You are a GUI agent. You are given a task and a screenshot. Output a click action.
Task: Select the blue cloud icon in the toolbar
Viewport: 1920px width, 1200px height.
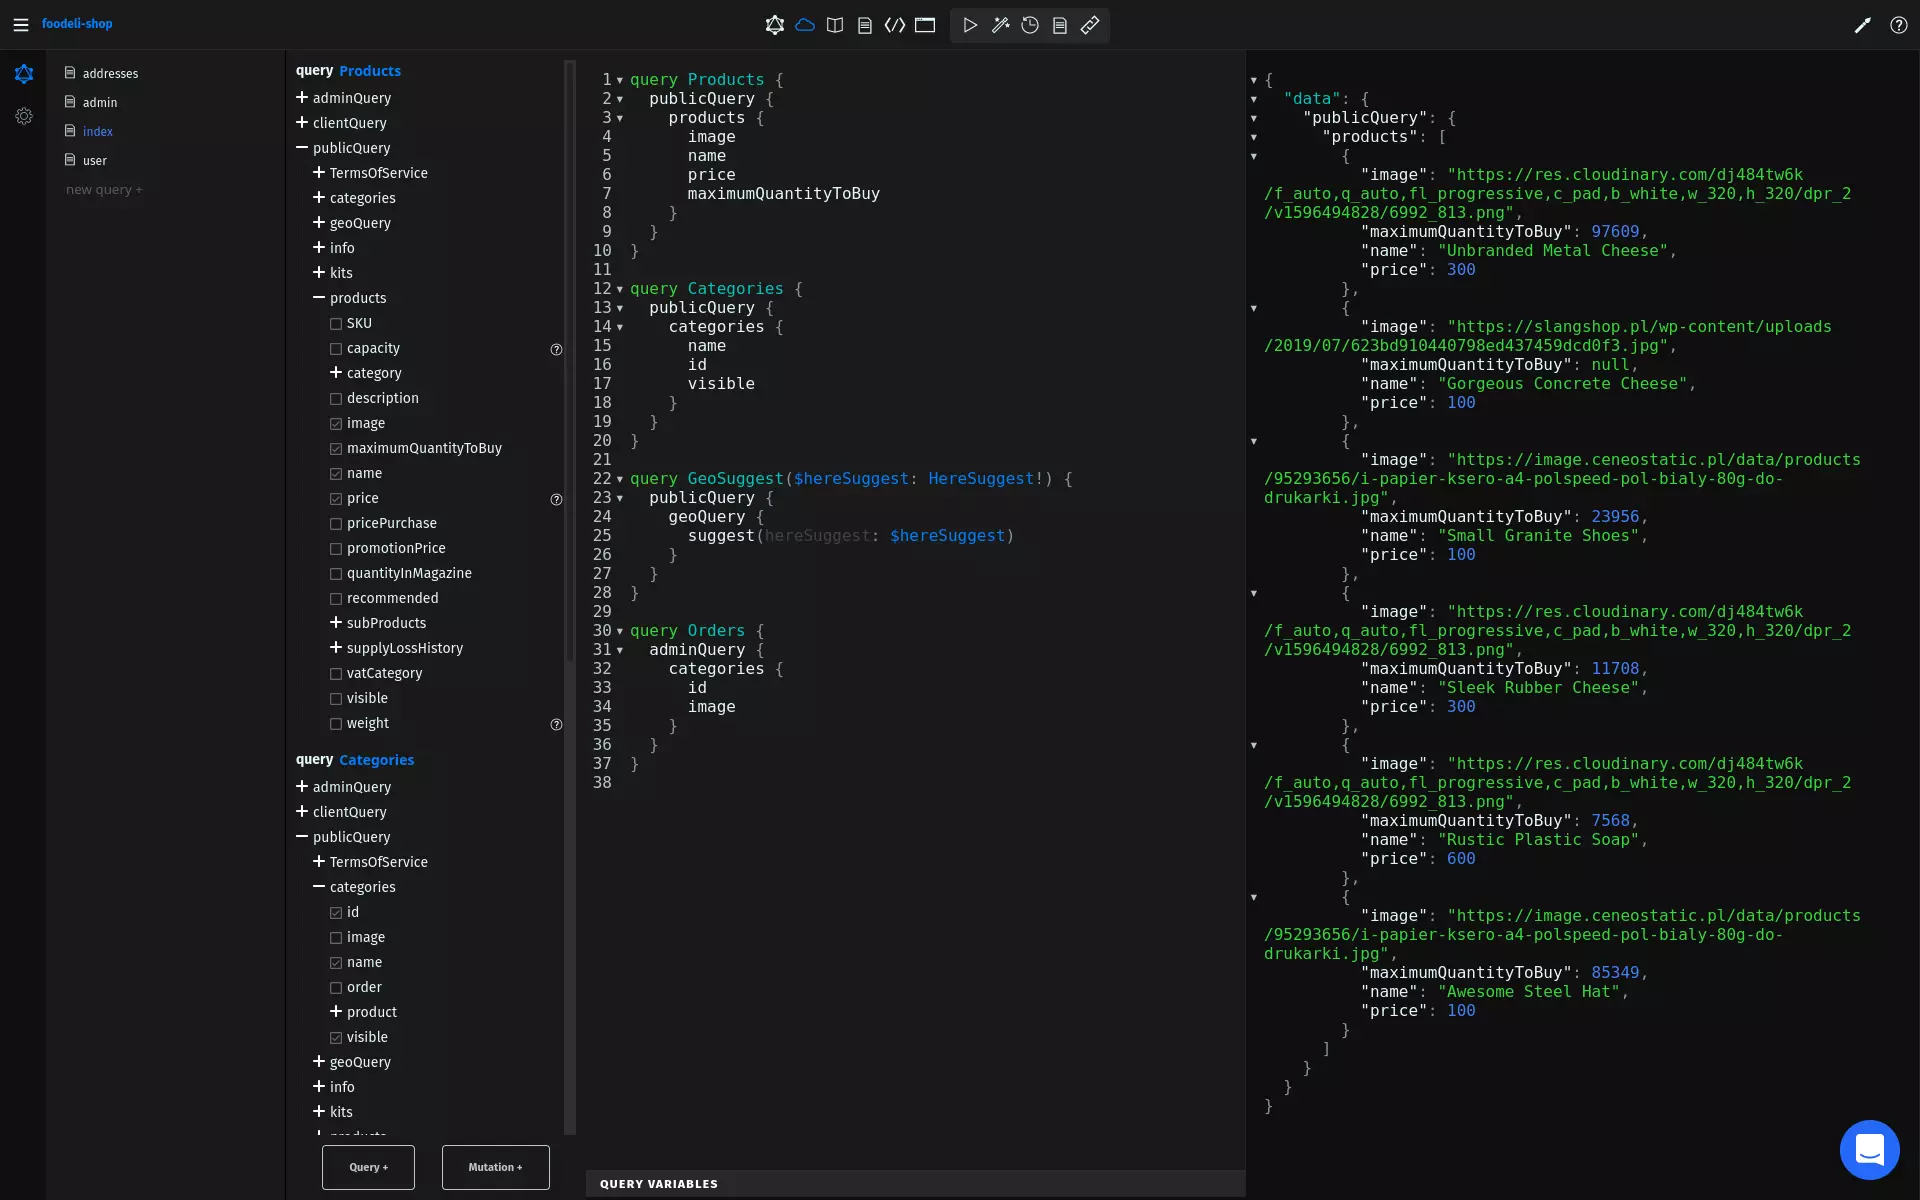(x=805, y=25)
